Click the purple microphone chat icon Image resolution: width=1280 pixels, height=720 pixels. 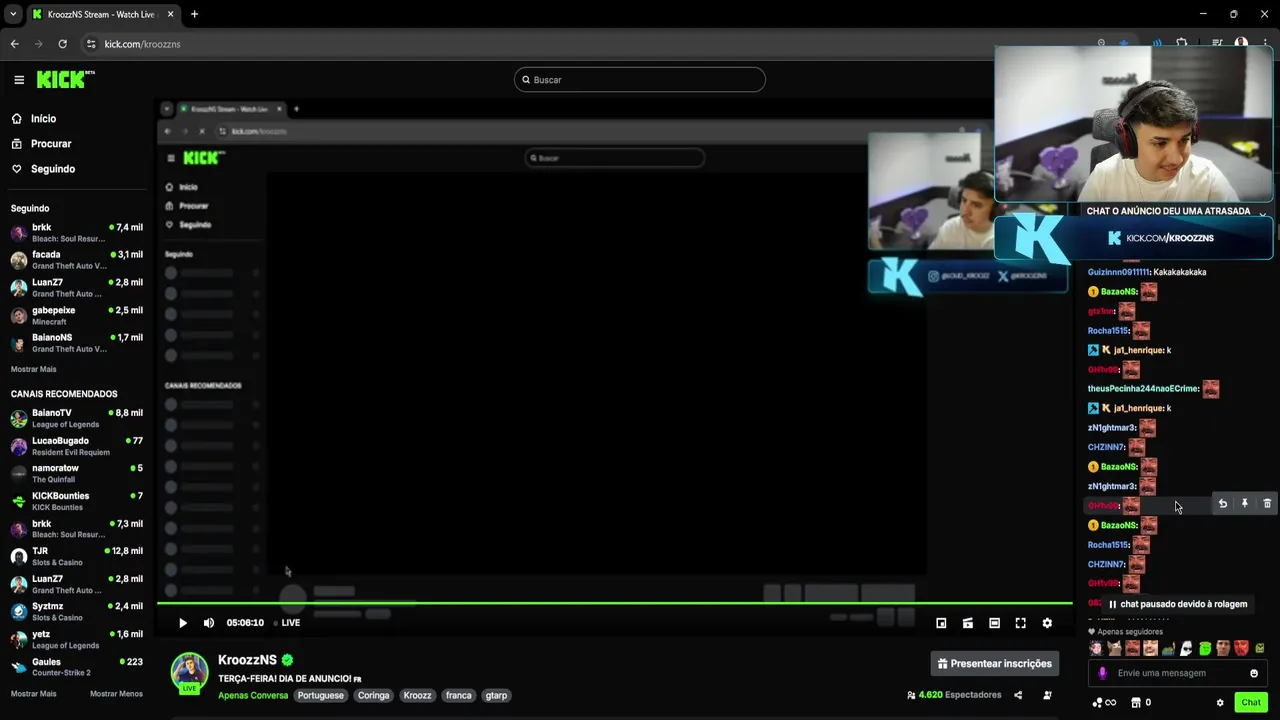(x=1103, y=673)
